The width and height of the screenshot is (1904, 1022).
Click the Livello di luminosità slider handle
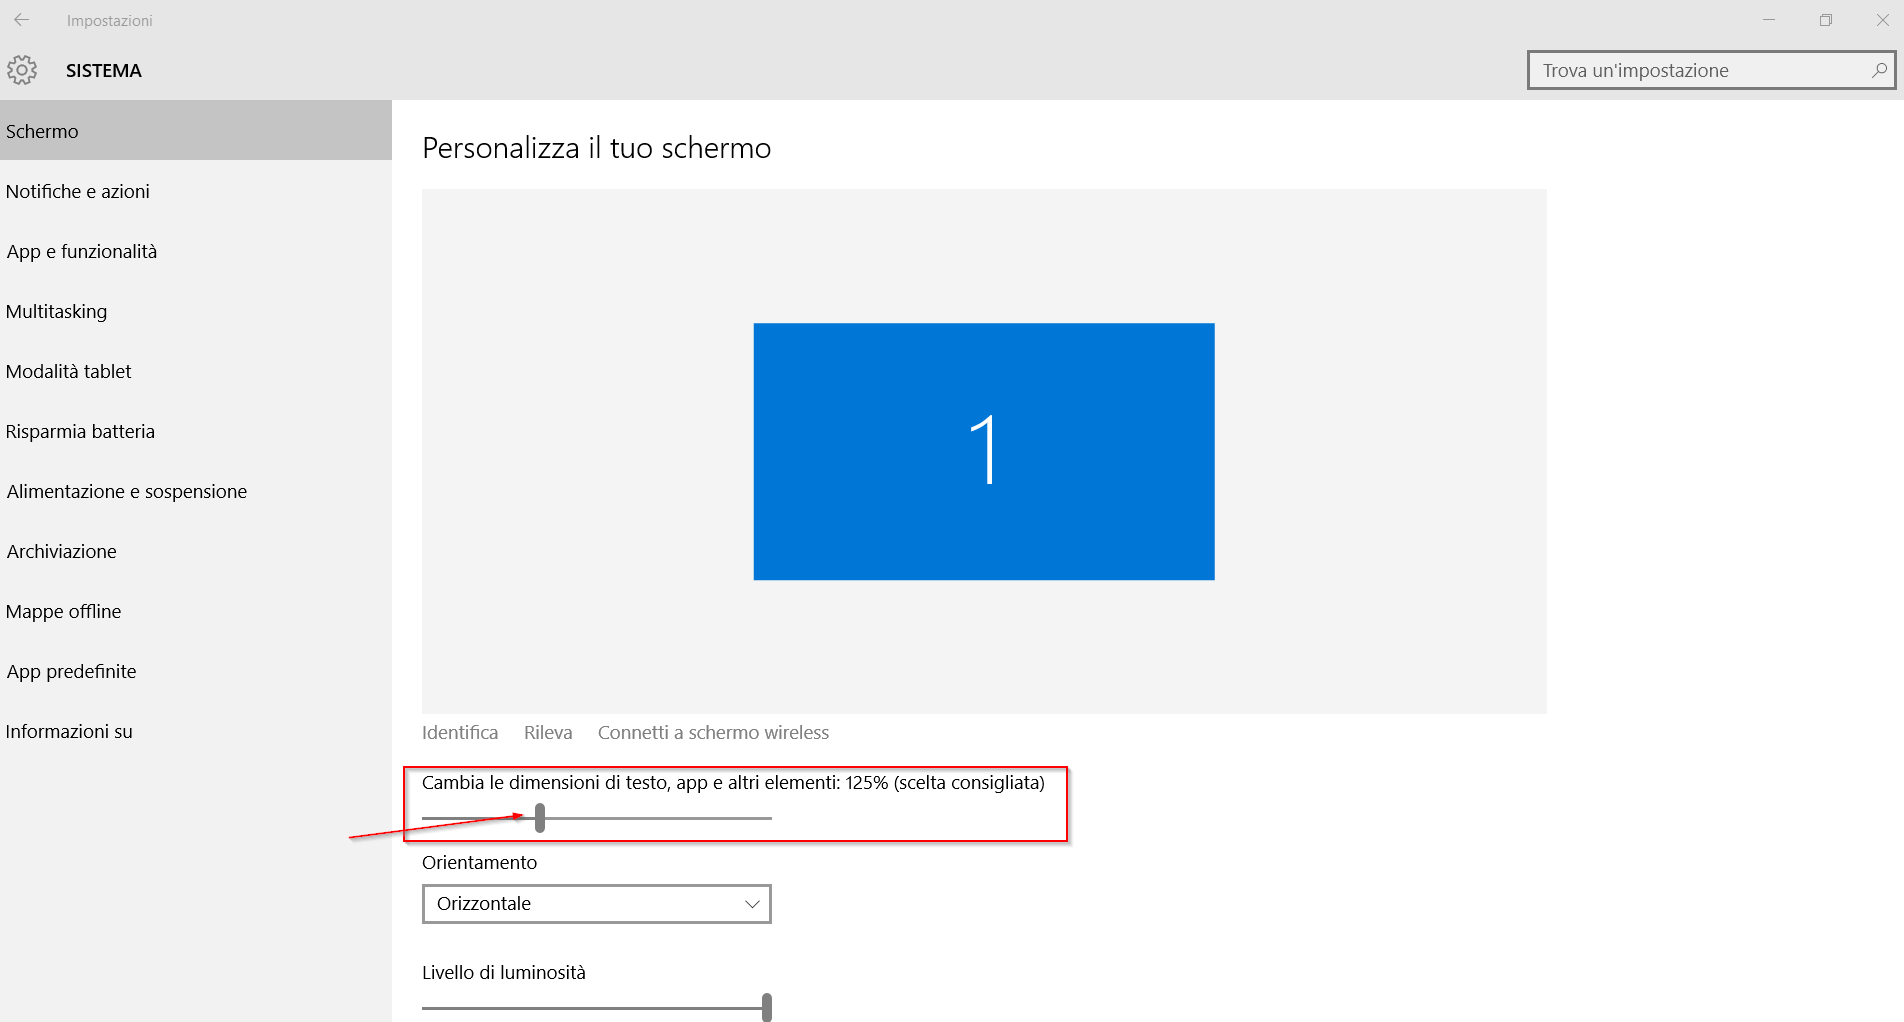pyautogui.click(x=767, y=1007)
